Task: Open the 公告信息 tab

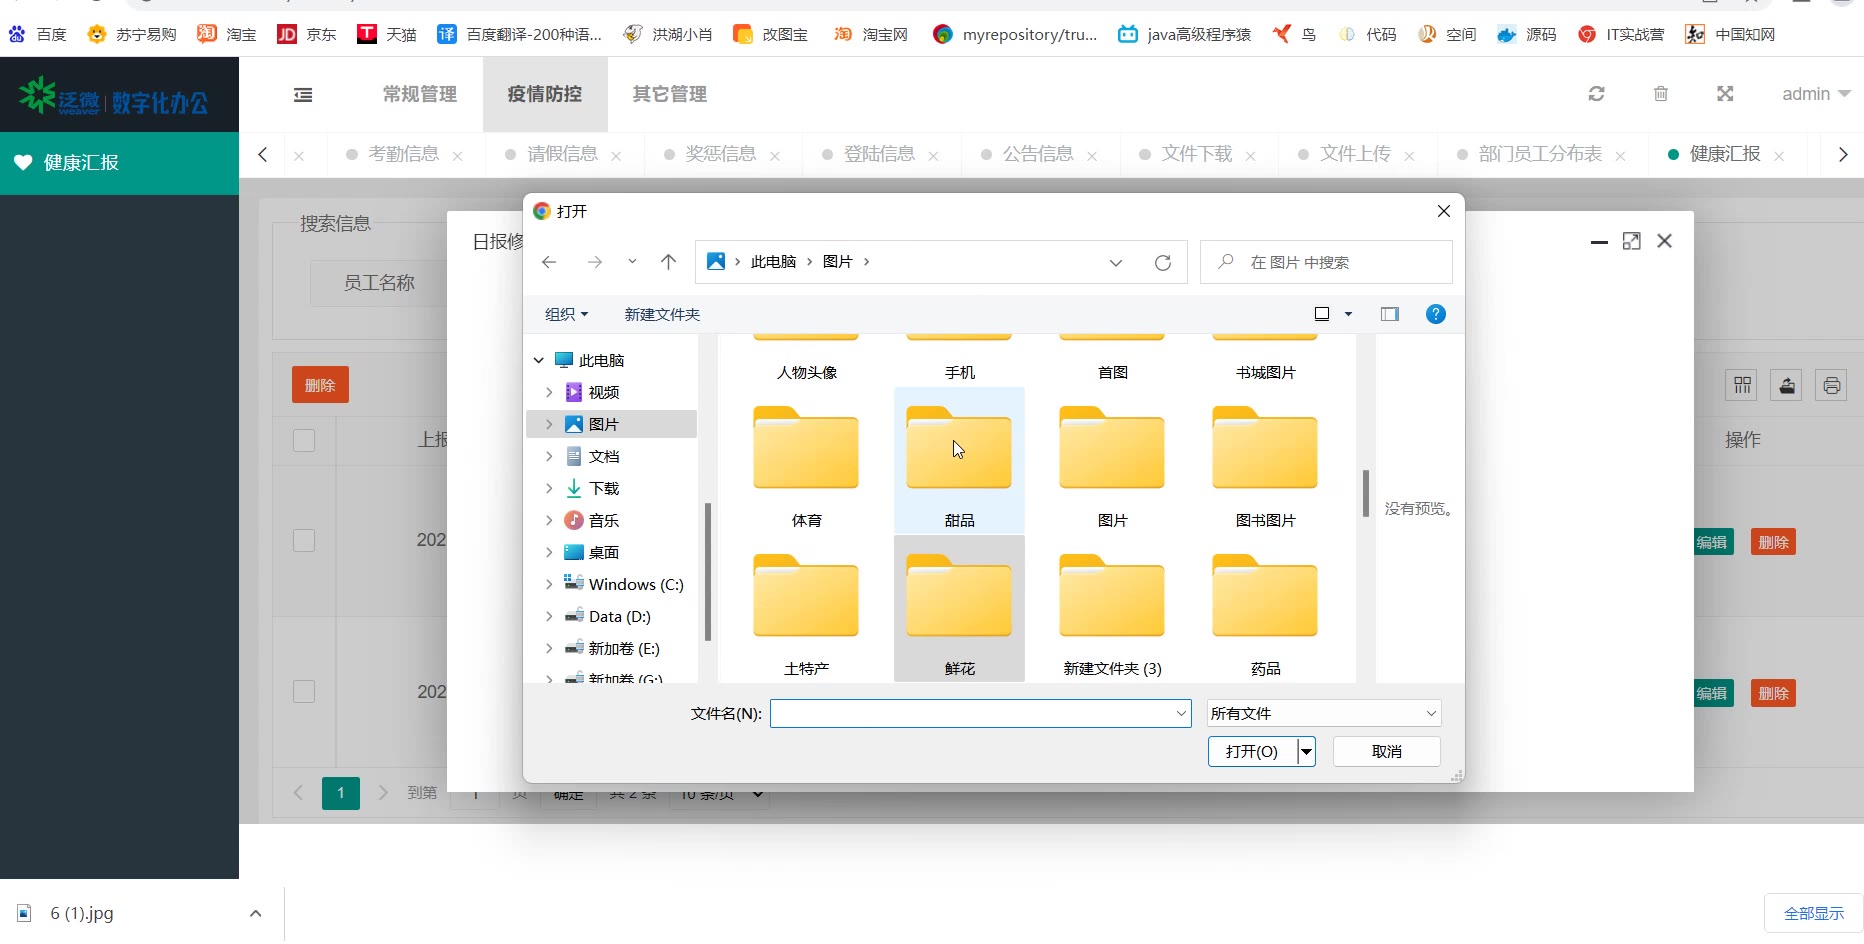Action: (1038, 154)
